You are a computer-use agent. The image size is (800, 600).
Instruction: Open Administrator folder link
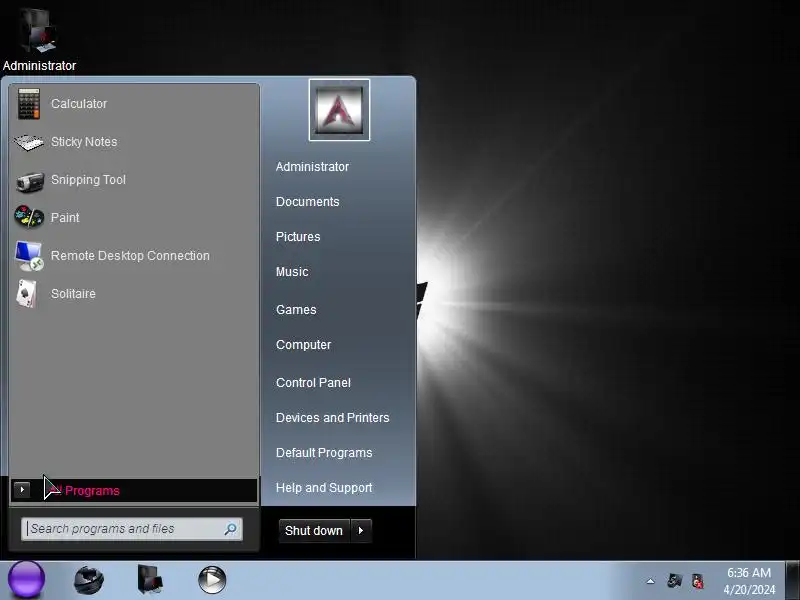click(312, 167)
